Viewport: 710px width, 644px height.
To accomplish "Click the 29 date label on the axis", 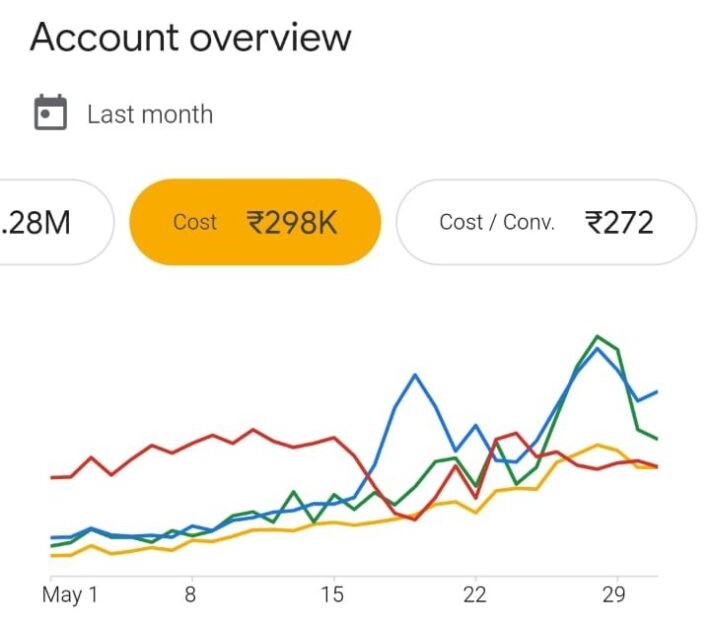I will 616,595.
